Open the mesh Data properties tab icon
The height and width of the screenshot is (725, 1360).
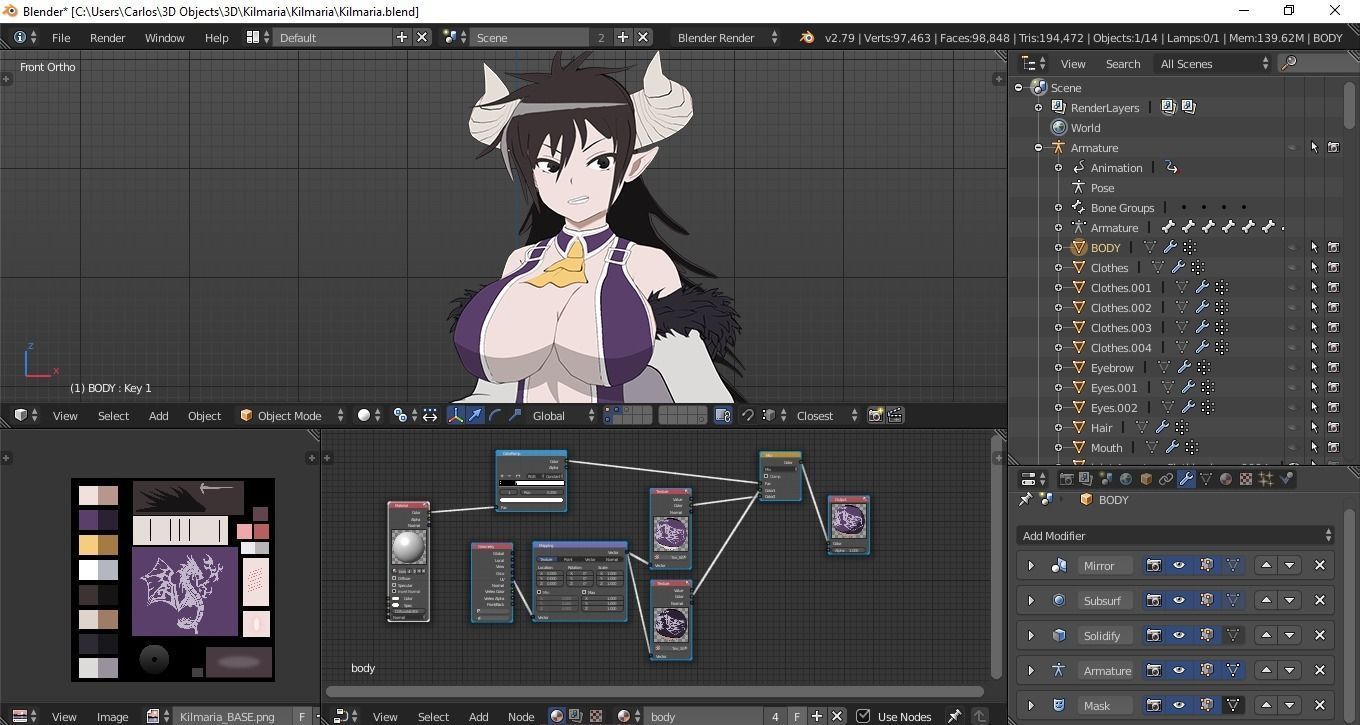[x=1206, y=479]
